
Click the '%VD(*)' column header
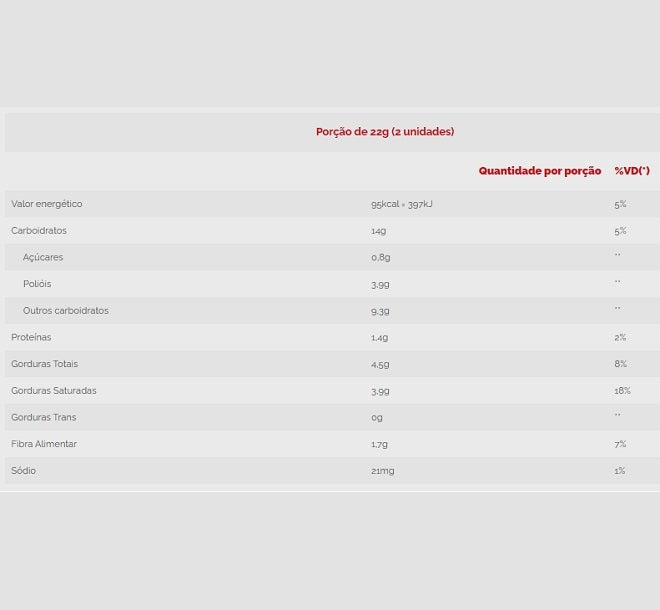(631, 171)
